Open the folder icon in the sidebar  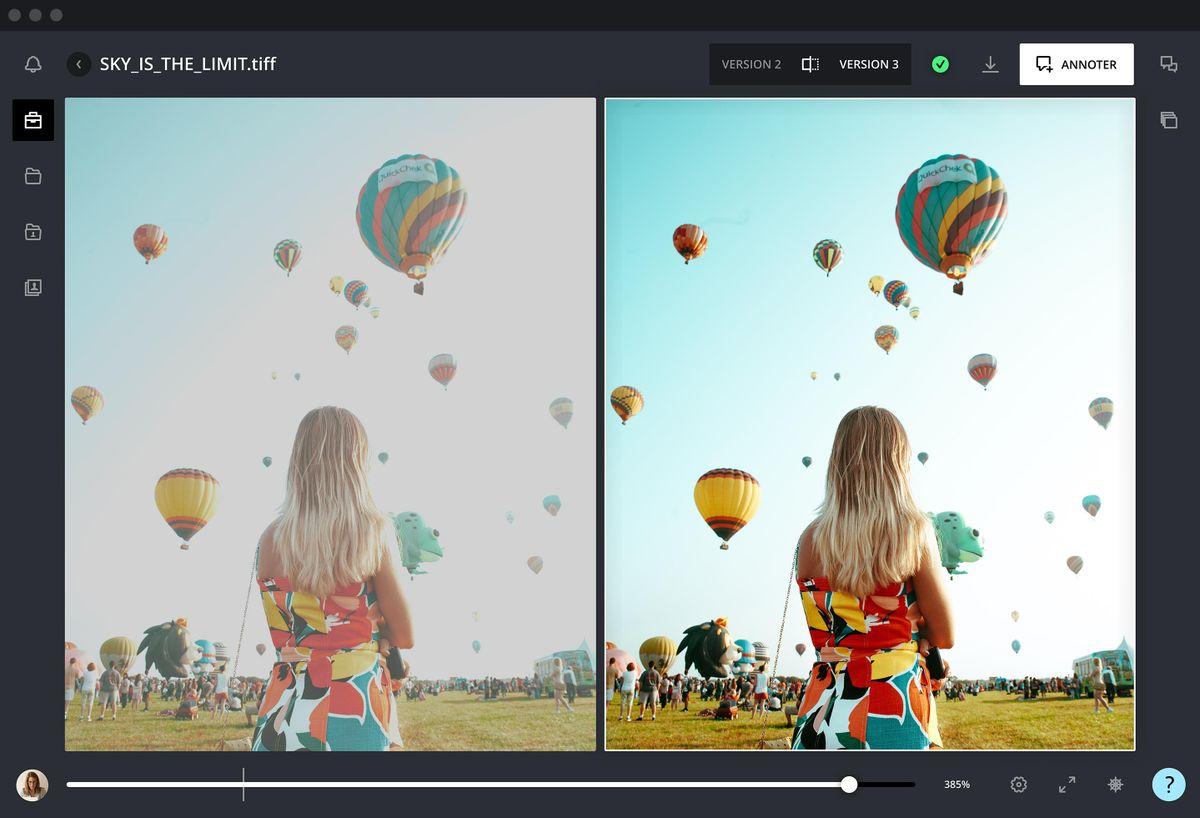pos(33,176)
